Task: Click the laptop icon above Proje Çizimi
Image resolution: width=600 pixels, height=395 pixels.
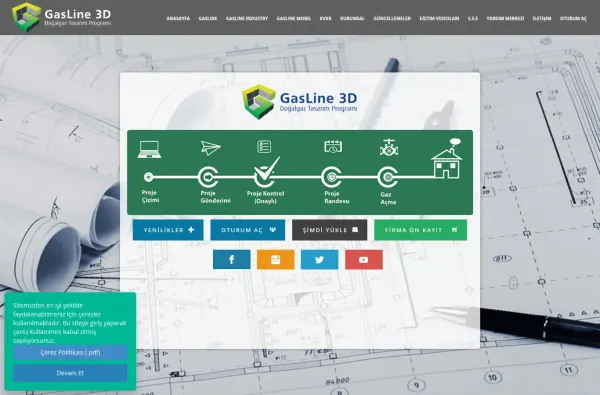Action: tap(149, 149)
